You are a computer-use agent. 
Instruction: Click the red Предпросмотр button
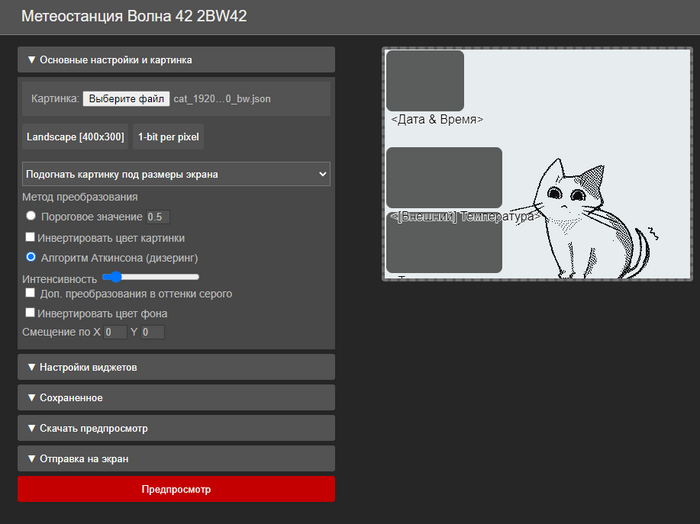click(175, 489)
